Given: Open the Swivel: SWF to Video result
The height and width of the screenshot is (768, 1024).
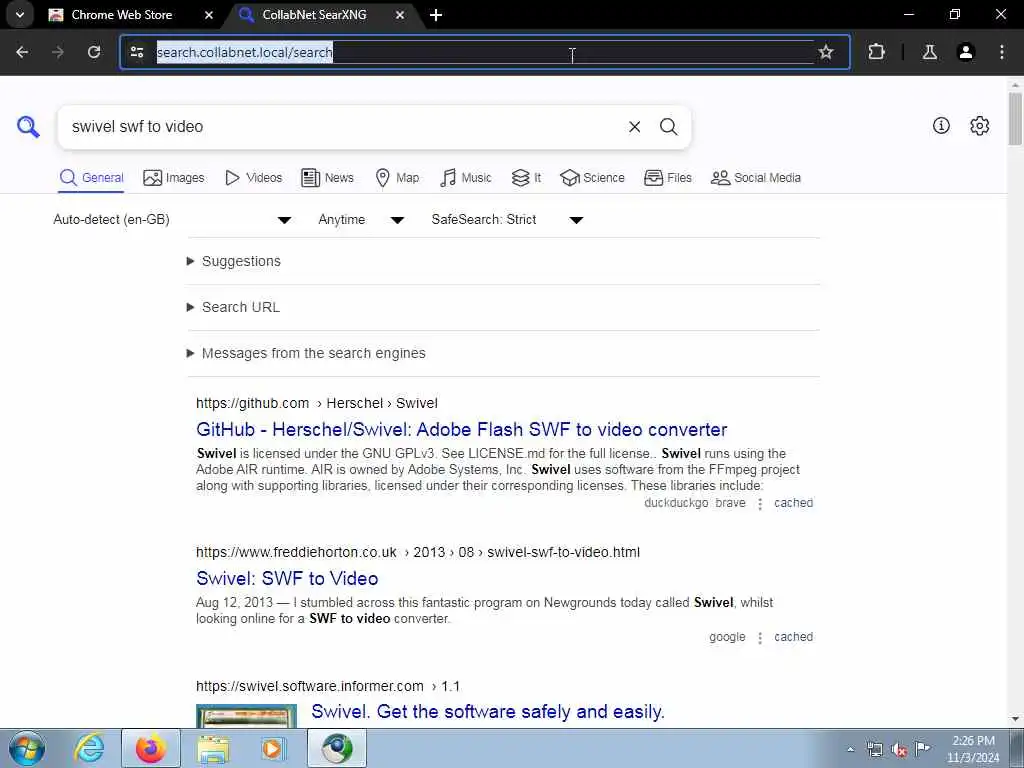Looking at the screenshot, I should [287, 579].
